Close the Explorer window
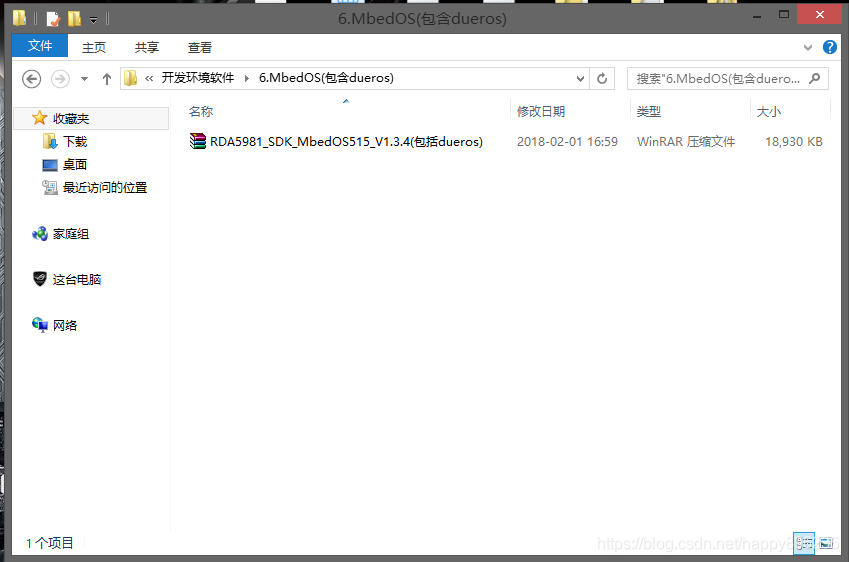Screen dimensions: 849x562 (820, 15)
